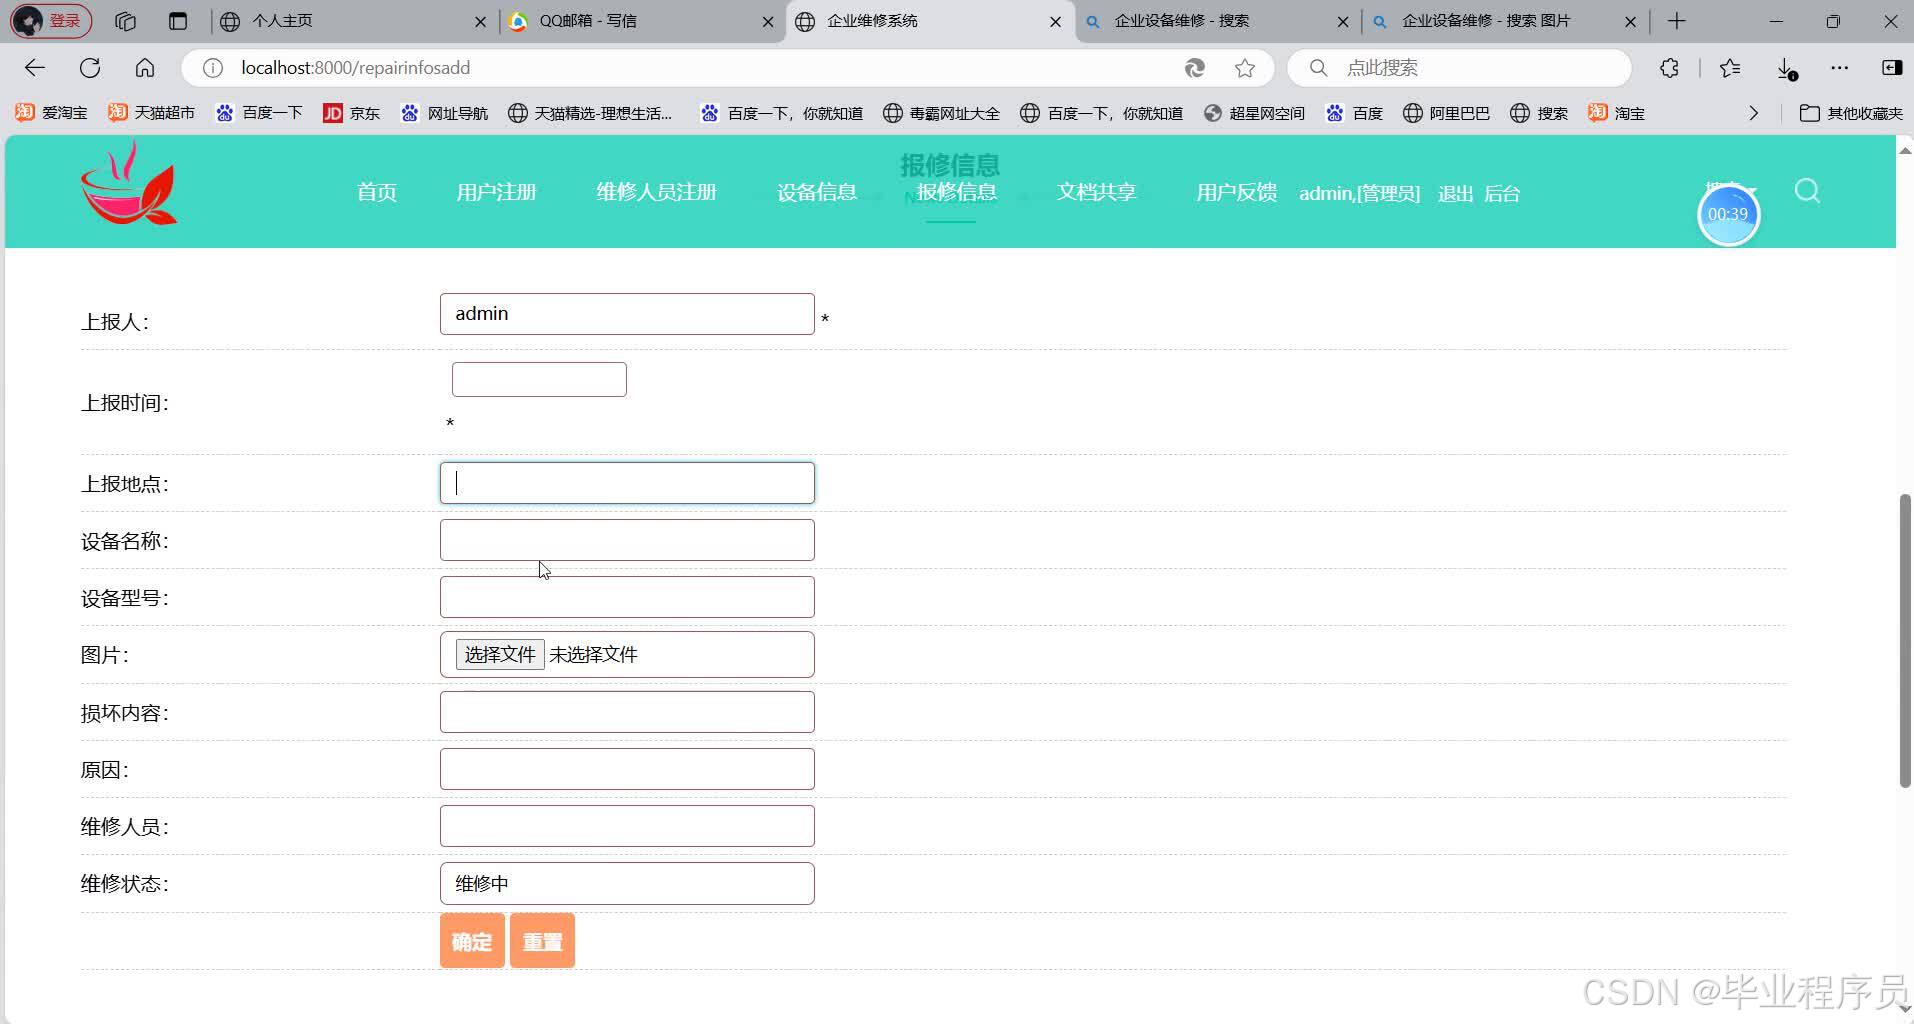This screenshot has width=1914, height=1024.
Task: Open the 其他收藏夹 folder
Action: [1851, 113]
